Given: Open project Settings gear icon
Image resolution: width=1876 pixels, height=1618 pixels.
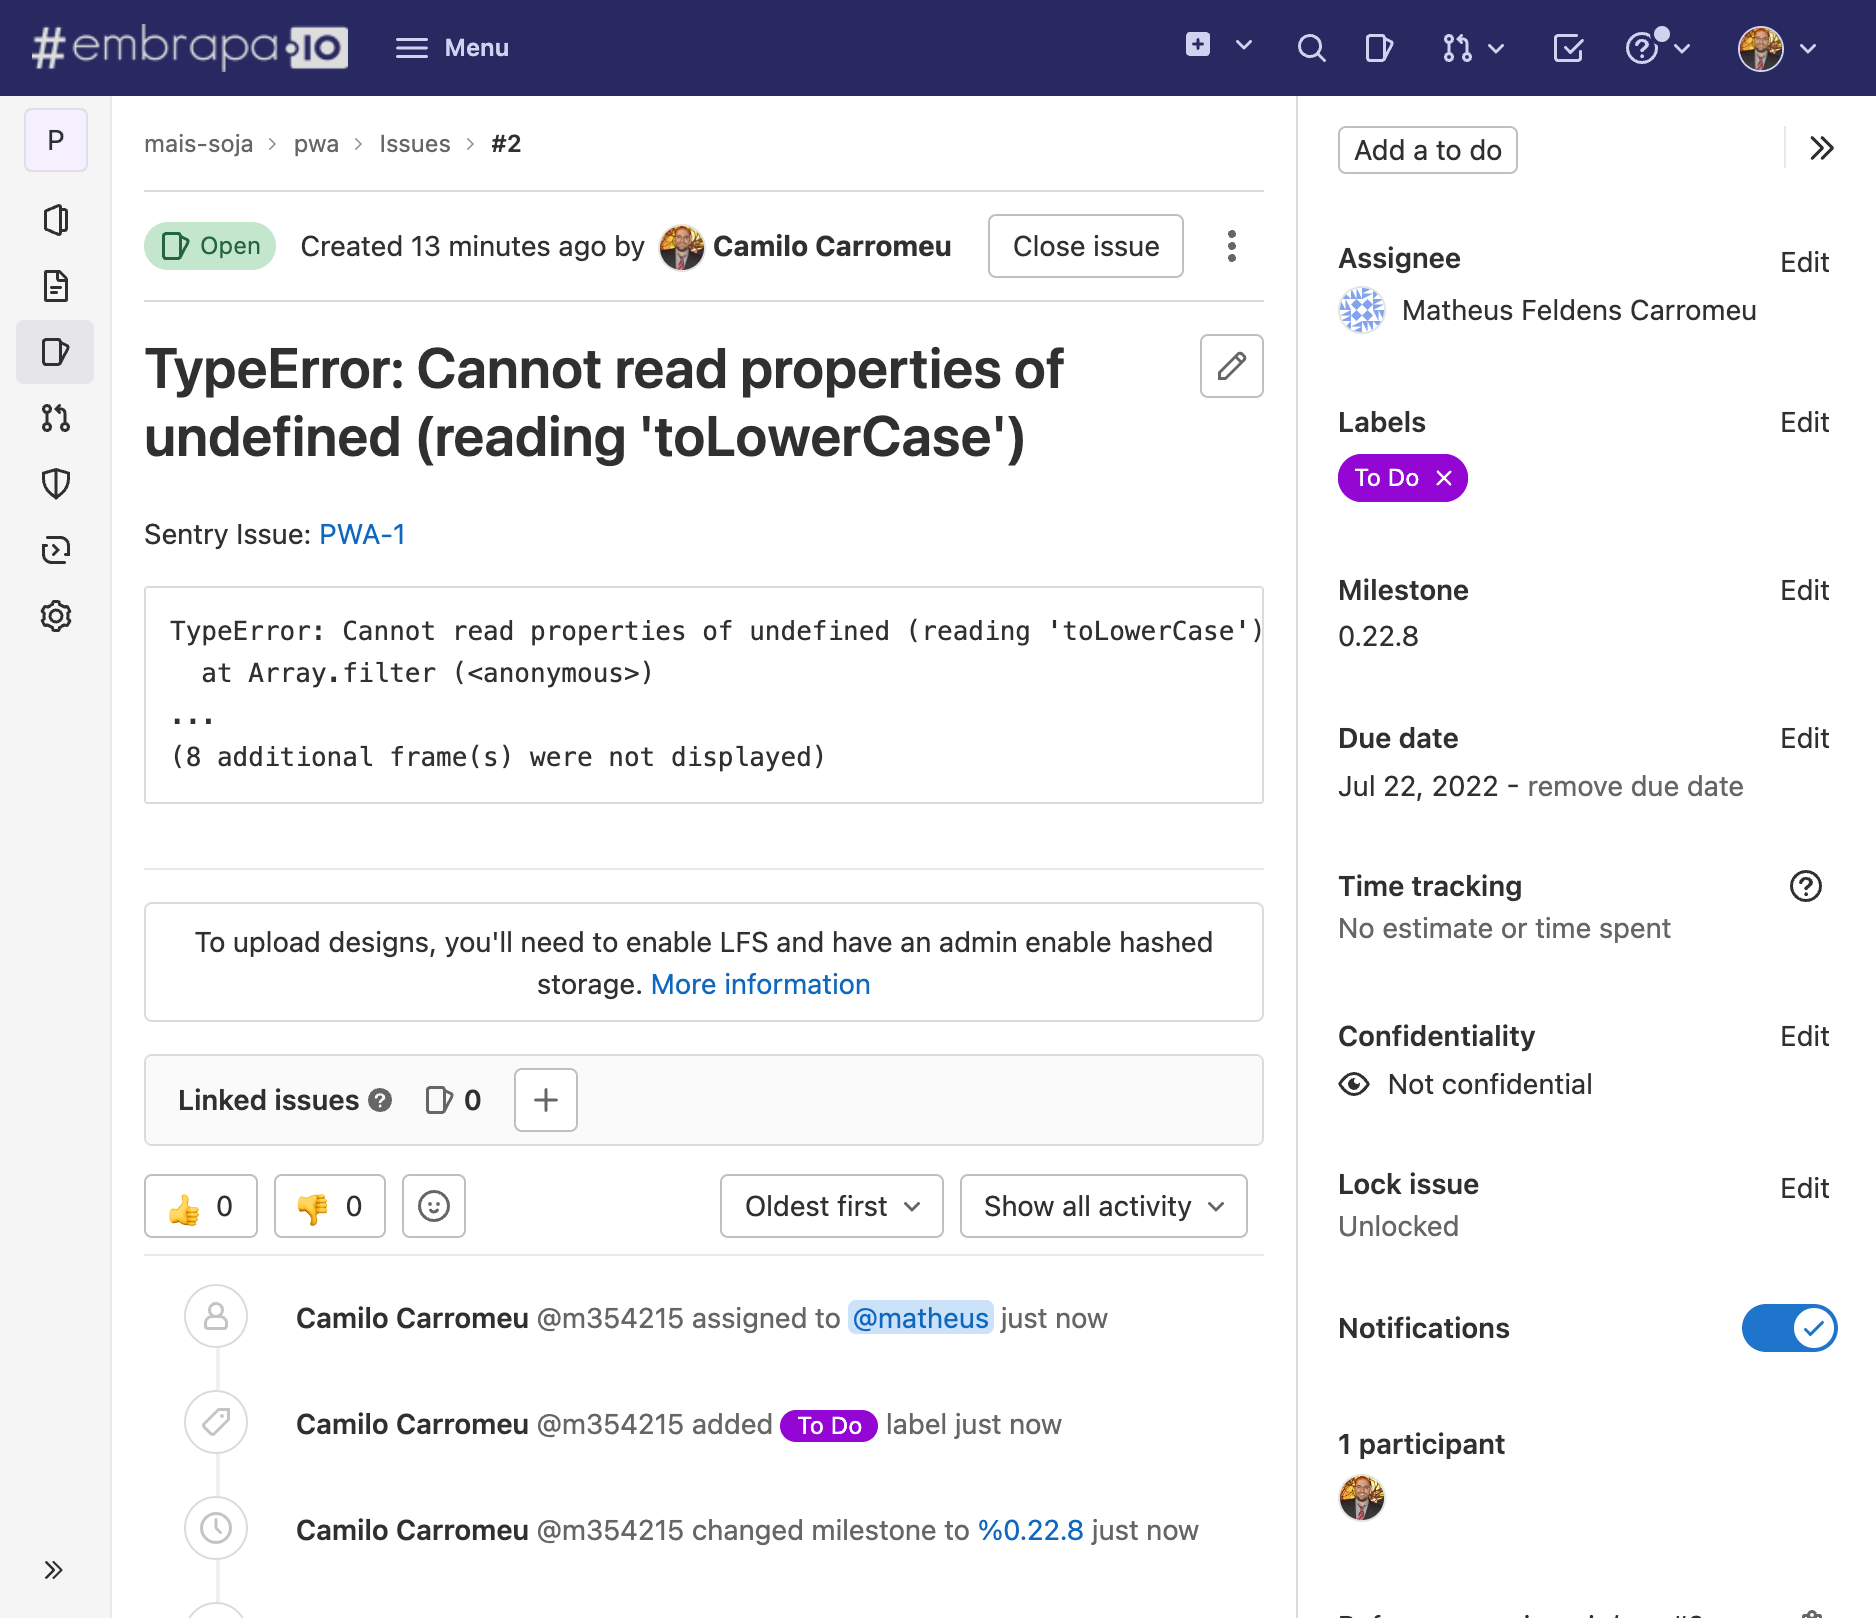Looking at the screenshot, I should pyautogui.click(x=56, y=616).
